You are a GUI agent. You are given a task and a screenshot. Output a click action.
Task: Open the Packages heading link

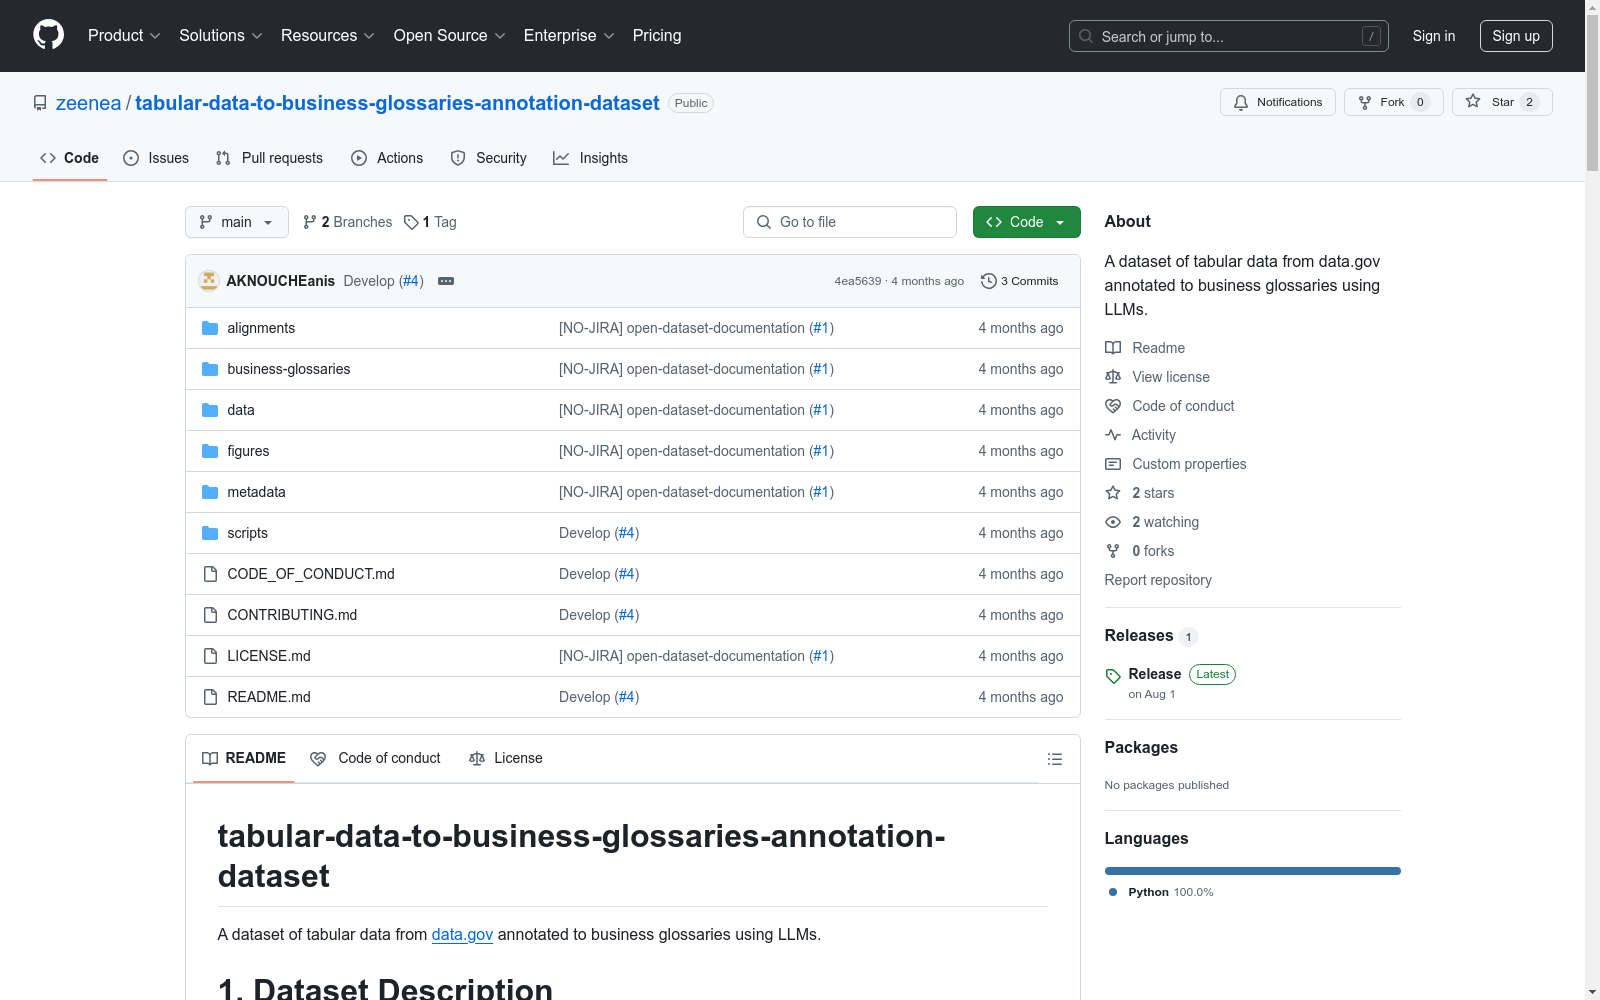tap(1141, 747)
